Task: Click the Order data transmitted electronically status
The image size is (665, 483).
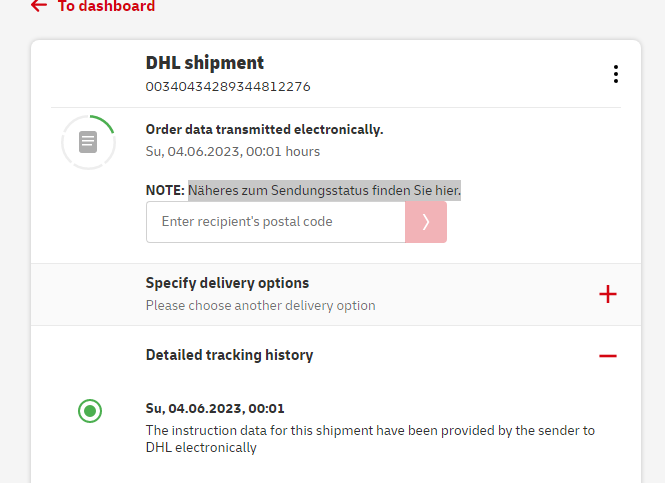Action: click(264, 130)
